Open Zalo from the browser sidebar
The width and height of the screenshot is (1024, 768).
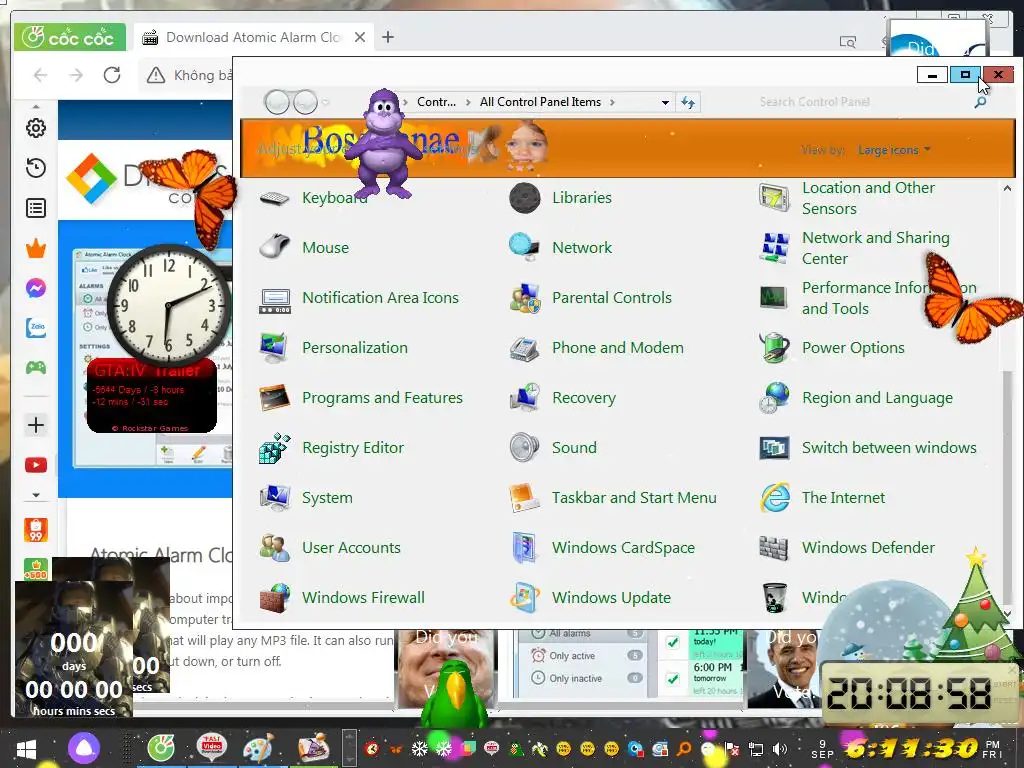[36, 328]
